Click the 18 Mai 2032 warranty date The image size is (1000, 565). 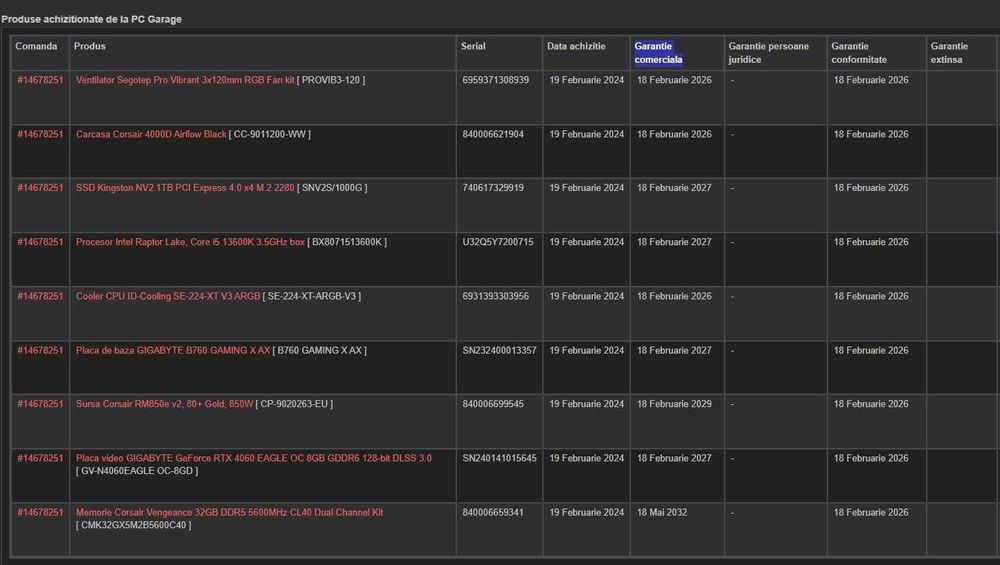(662, 512)
